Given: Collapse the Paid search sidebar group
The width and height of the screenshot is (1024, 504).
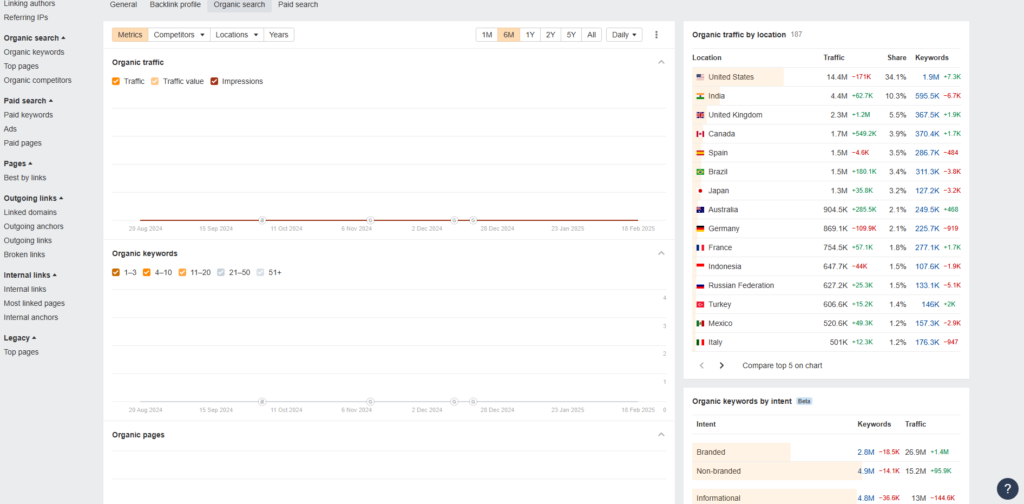Looking at the screenshot, I should [x=28, y=101].
